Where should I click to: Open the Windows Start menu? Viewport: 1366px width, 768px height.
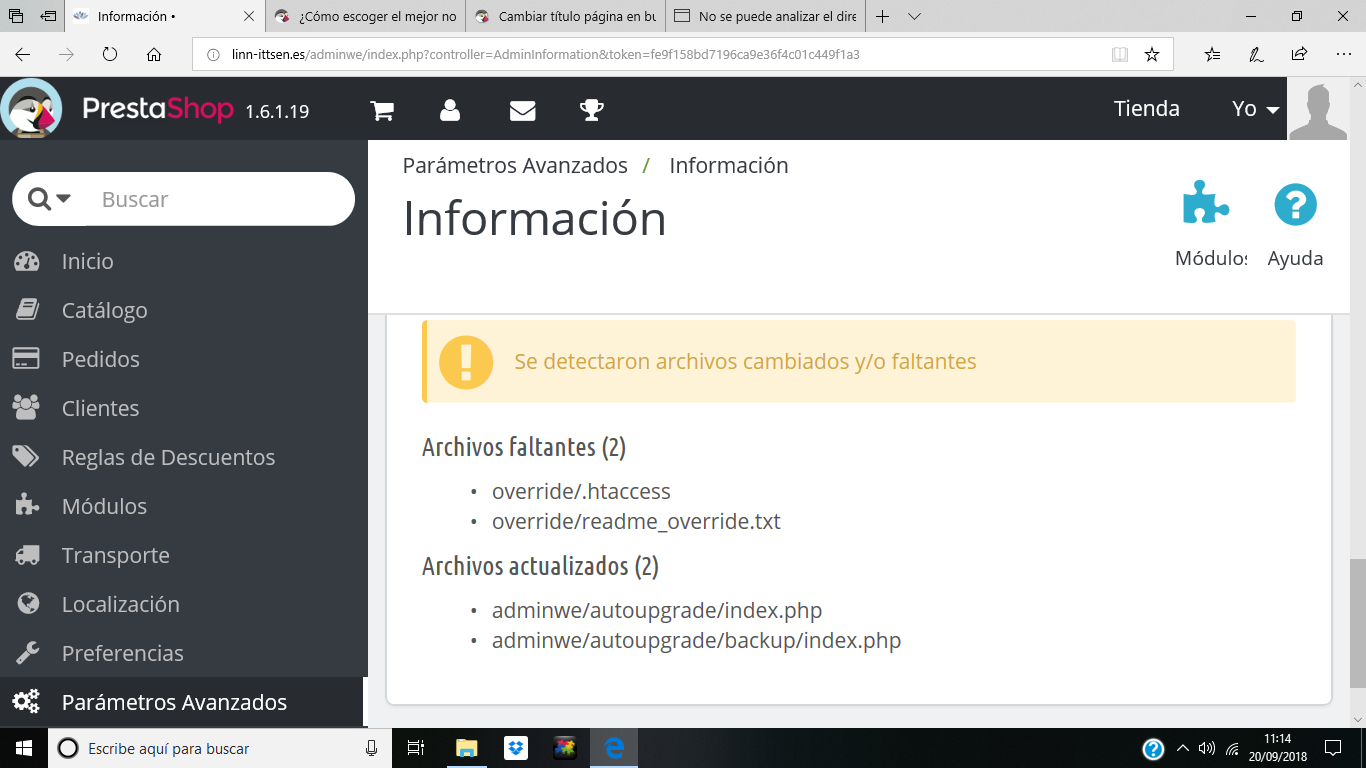pos(23,748)
